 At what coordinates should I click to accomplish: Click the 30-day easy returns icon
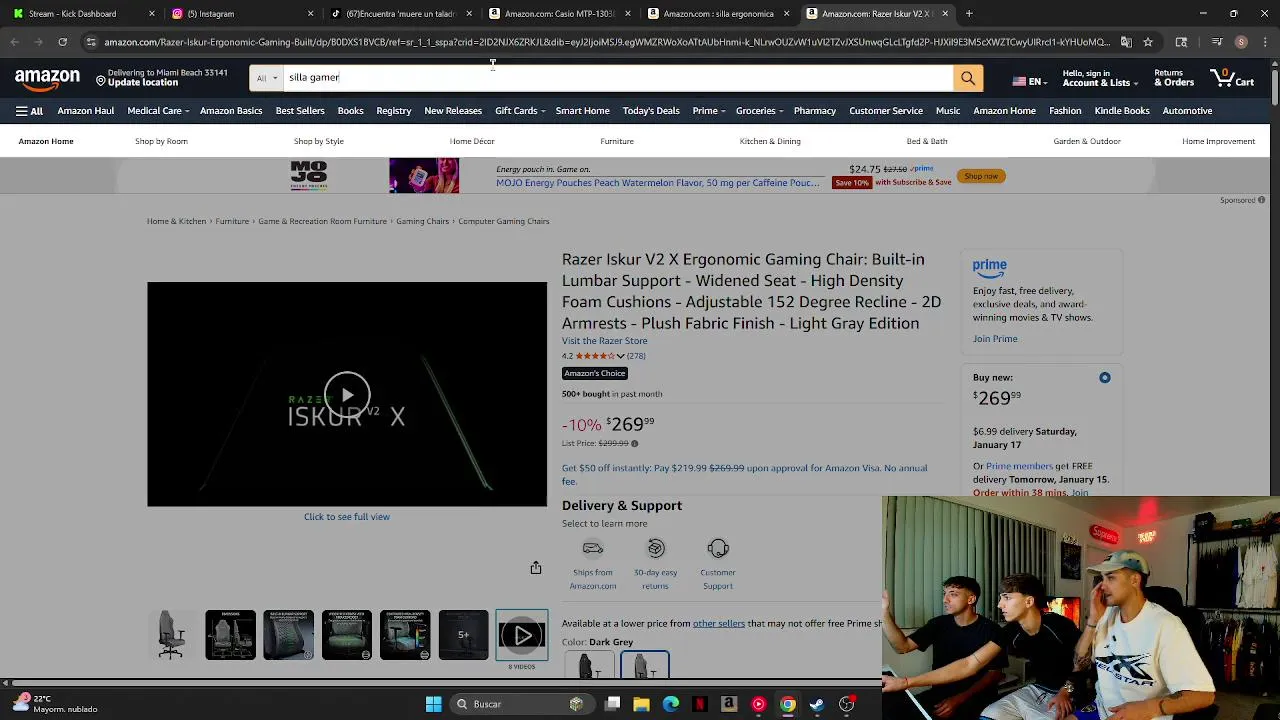click(656, 548)
